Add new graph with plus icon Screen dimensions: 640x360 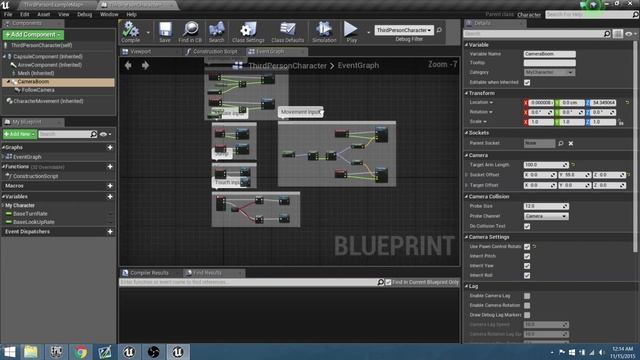[x=110, y=147]
